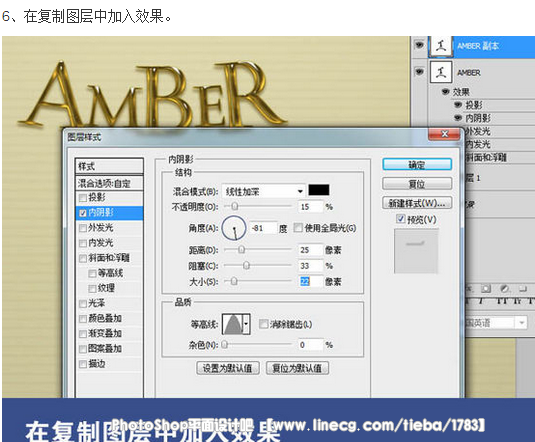The width and height of the screenshot is (535, 442).
Task: Enable the 斜面和浮雕 checkbox
Action: tap(83, 258)
